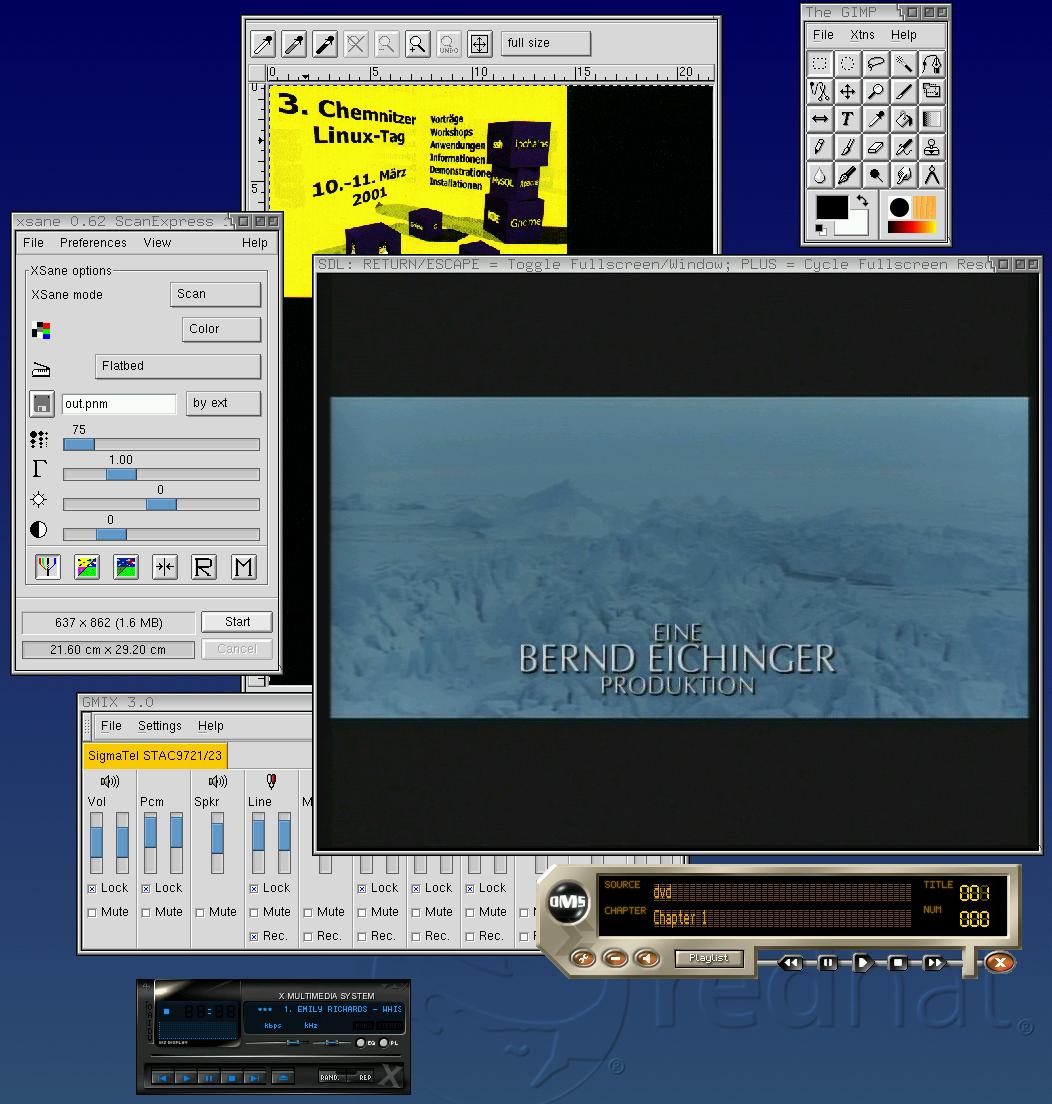1052x1104 pixels.
Task: Pick the Bucket Fill tool
Action: [903, 119]
